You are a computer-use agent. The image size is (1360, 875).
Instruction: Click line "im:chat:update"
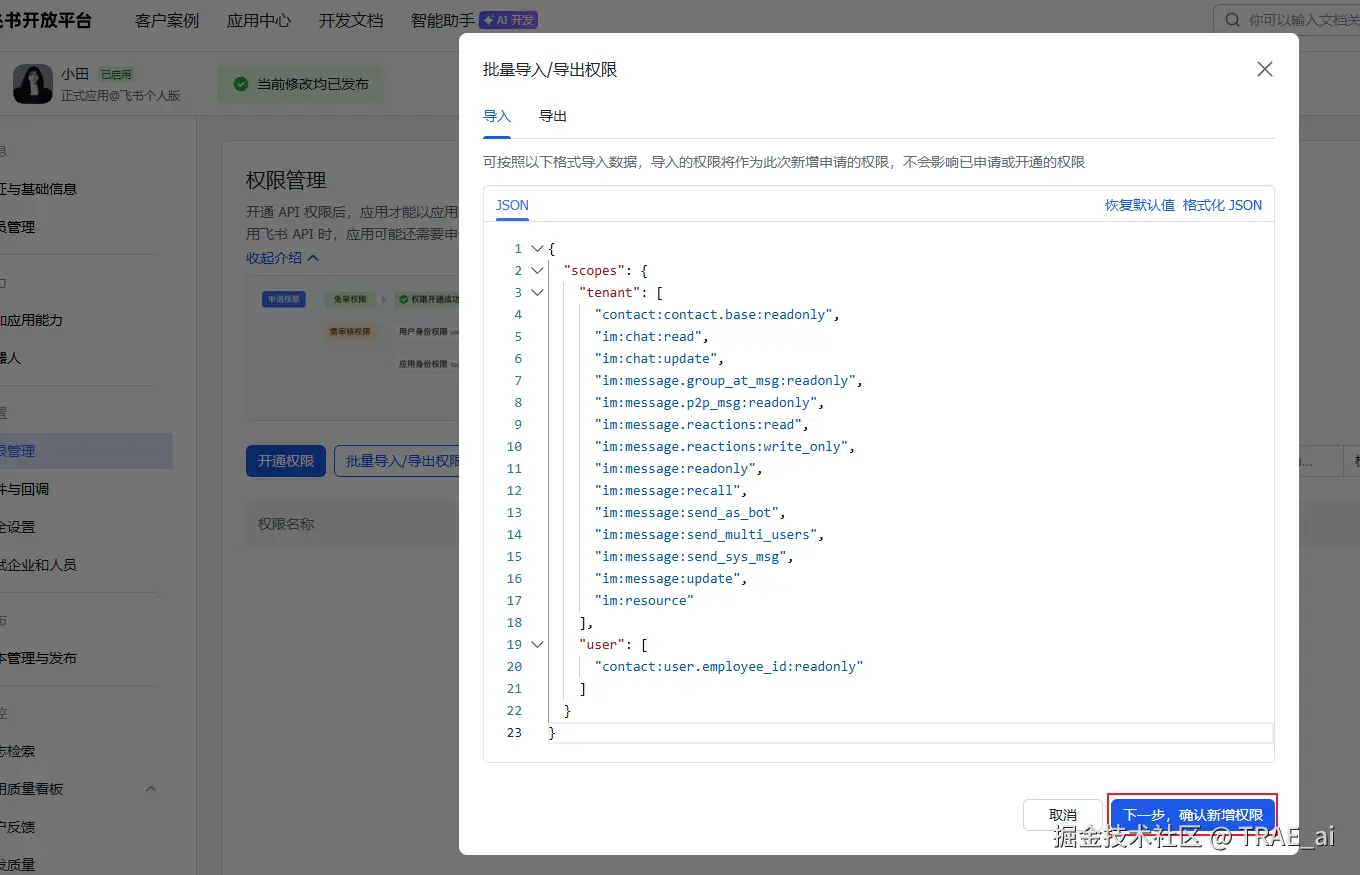[x=655, y=359]
